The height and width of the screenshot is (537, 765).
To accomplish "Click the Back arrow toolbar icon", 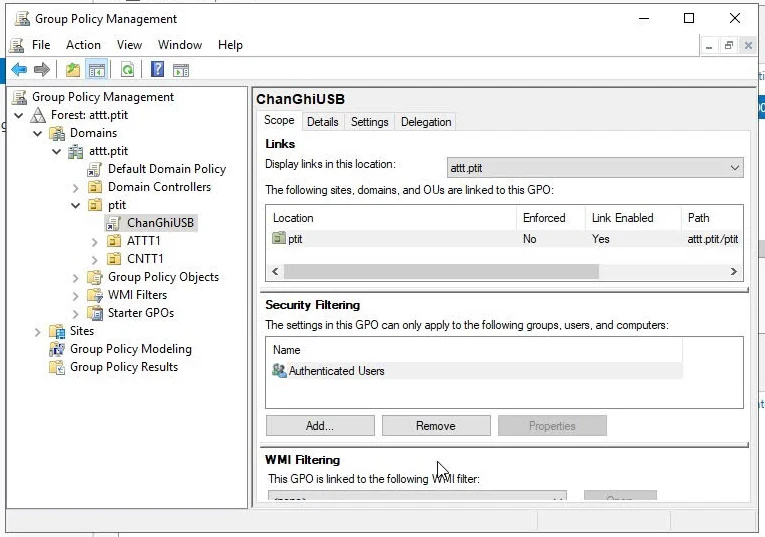I will [x=19, y=70].
